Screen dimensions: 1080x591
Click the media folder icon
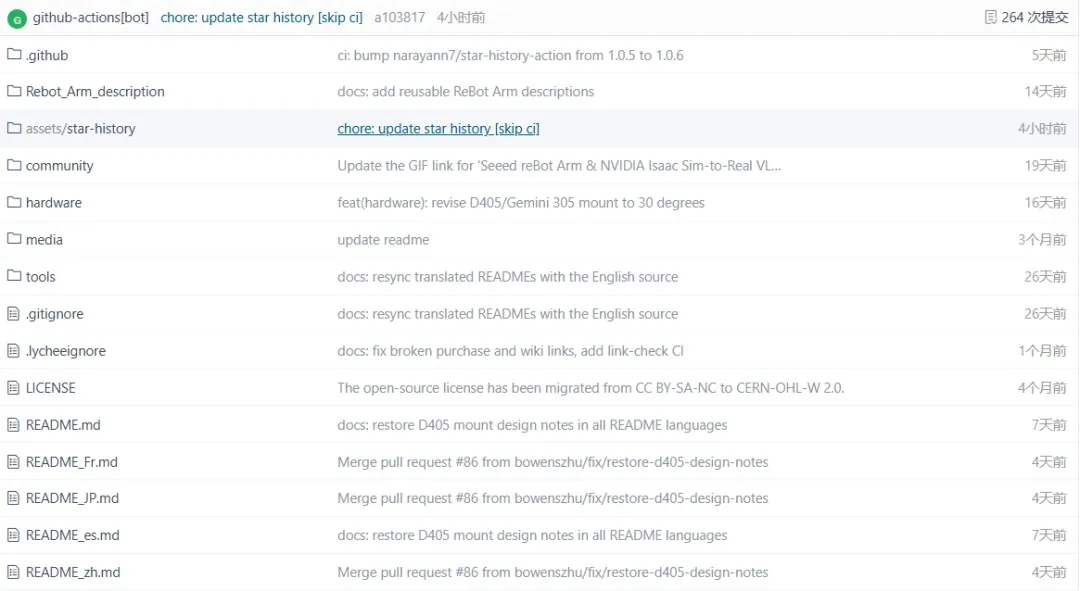click(x=14, y=238)
